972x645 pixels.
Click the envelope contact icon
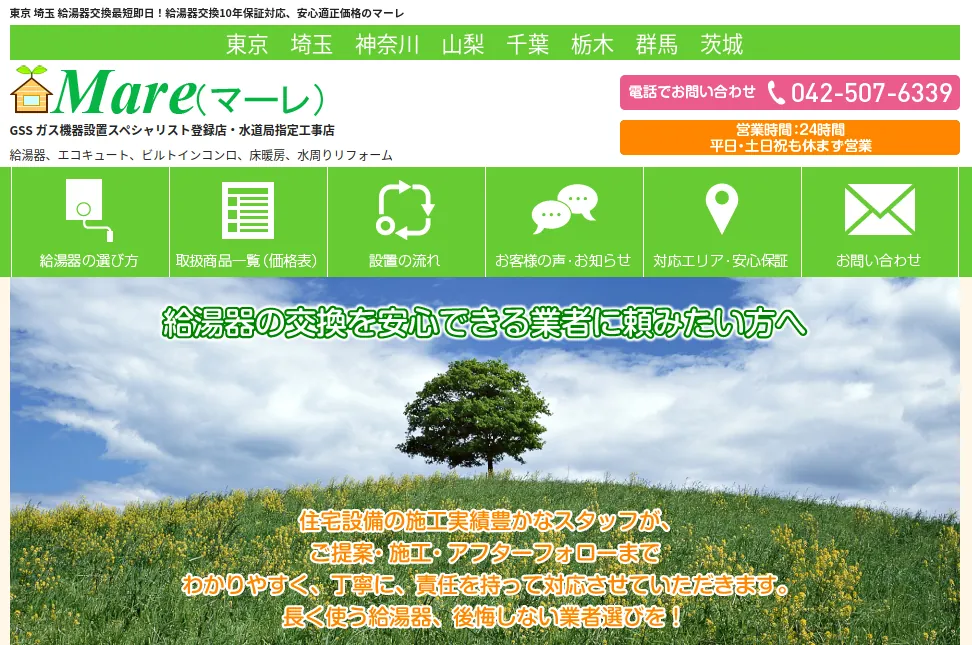(880, 209)
